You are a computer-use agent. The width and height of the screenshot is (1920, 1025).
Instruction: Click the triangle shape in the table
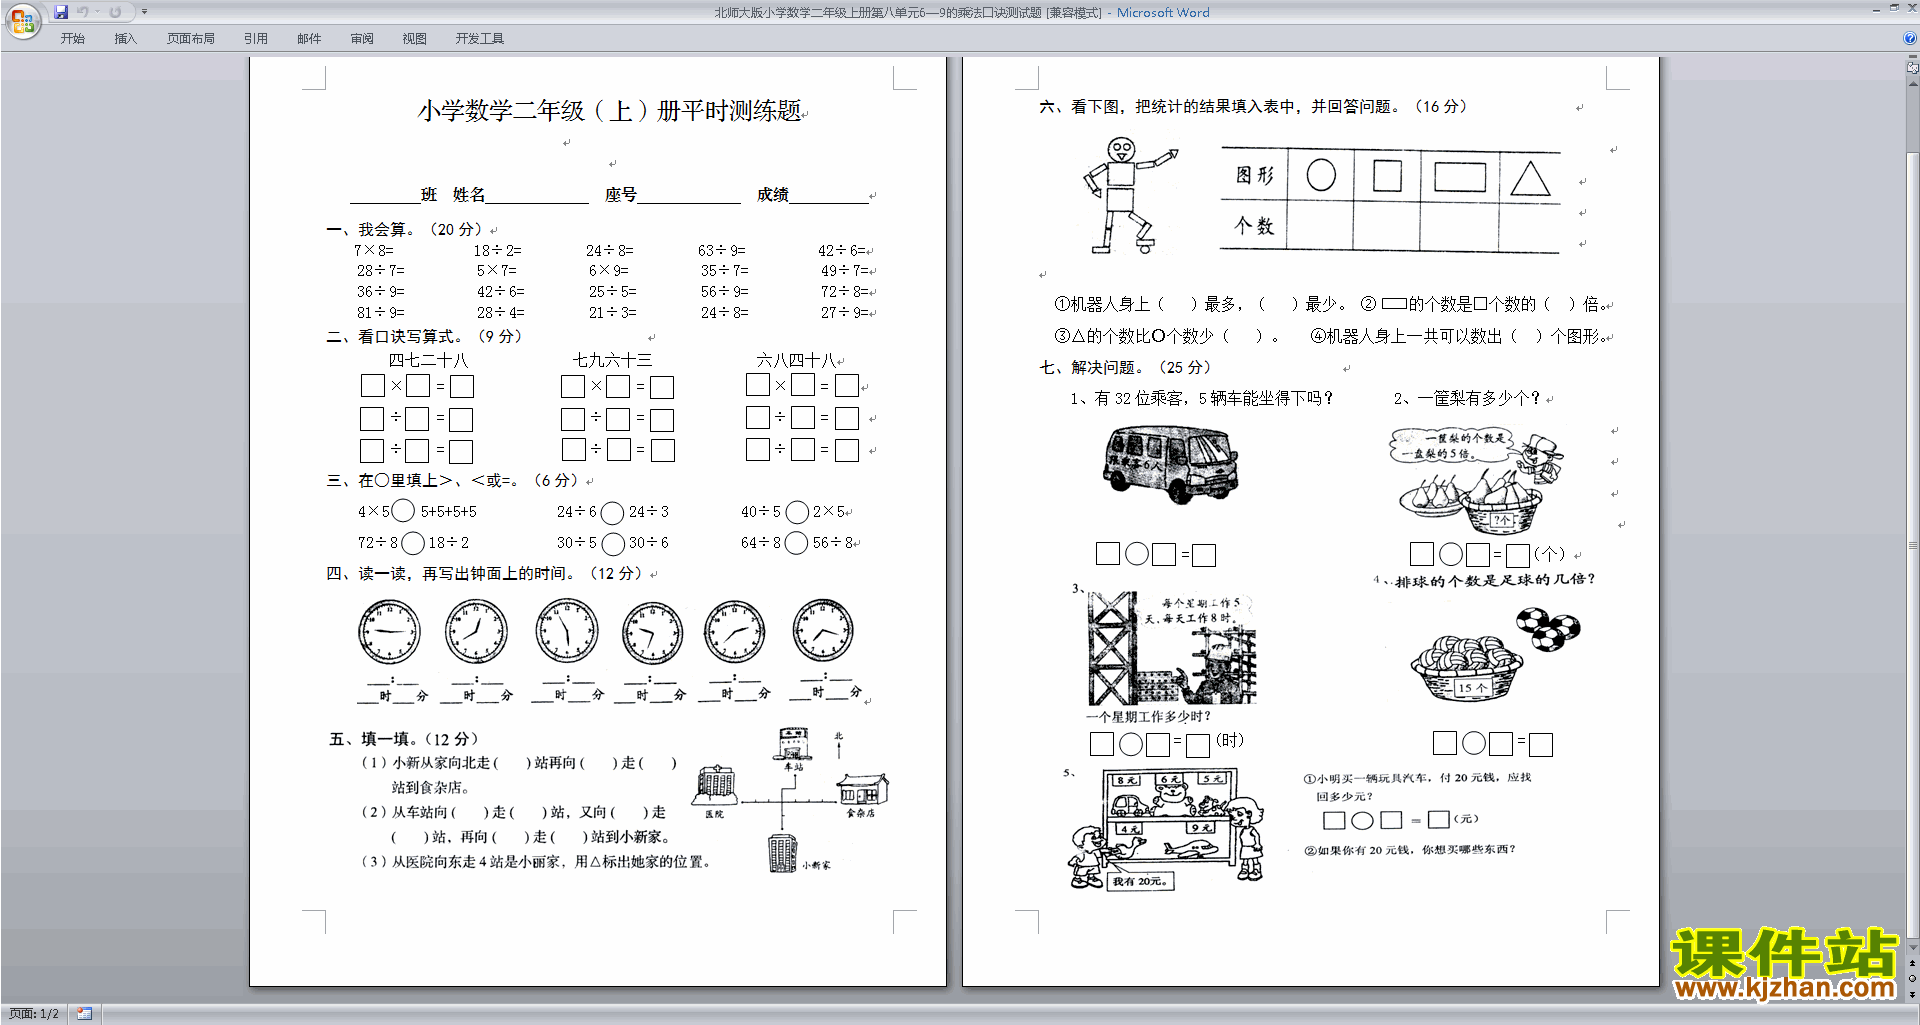[1530, 177]
